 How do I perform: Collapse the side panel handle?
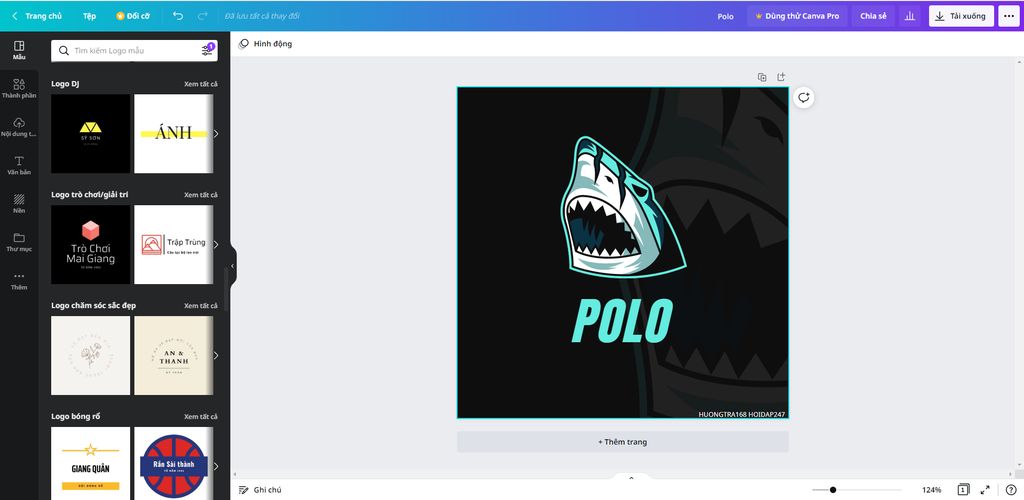233,266
